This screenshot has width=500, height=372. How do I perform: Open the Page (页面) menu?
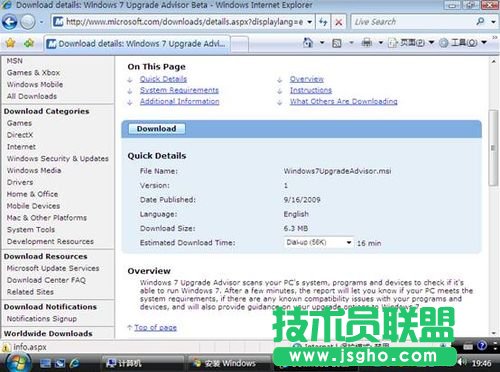pos(412,43)
